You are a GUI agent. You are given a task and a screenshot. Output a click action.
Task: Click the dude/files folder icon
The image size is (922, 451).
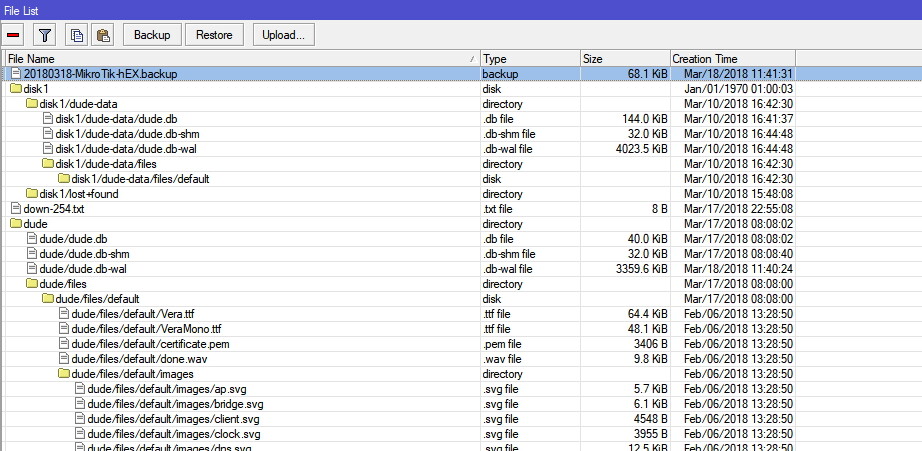point(32,283)
